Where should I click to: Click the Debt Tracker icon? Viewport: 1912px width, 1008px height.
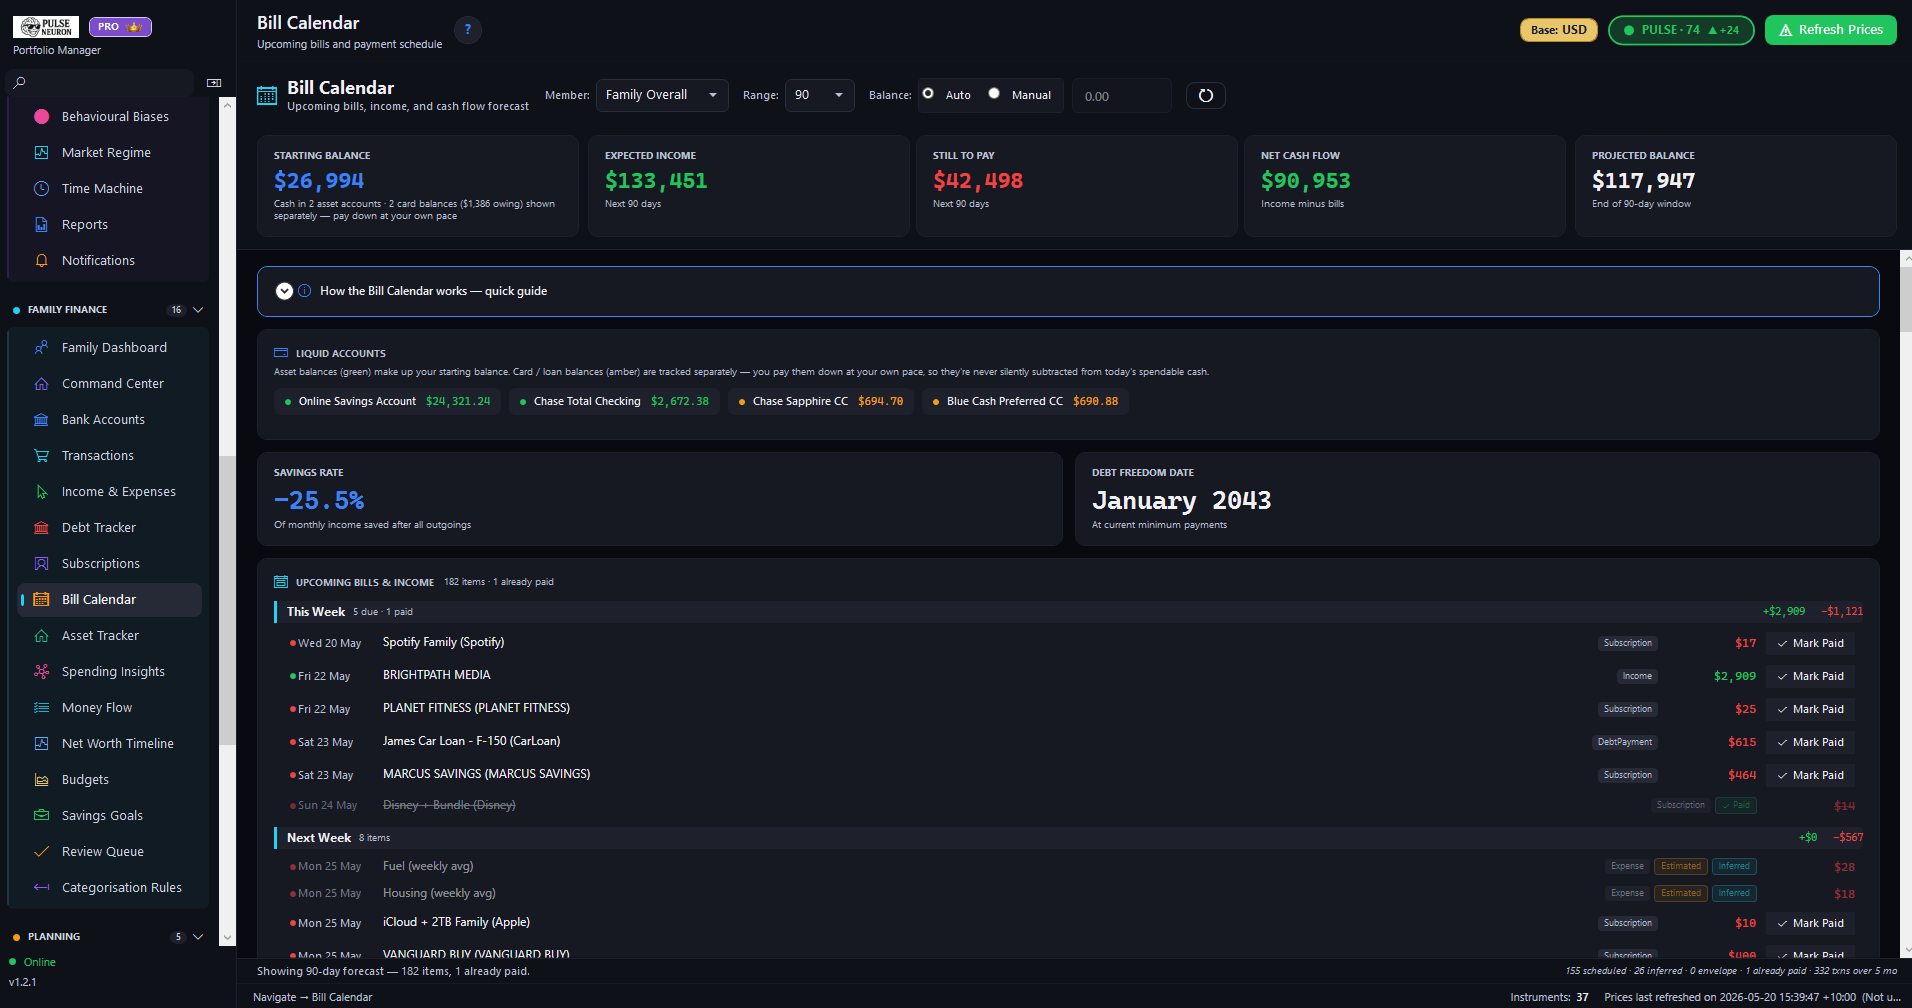coord(41,527)
